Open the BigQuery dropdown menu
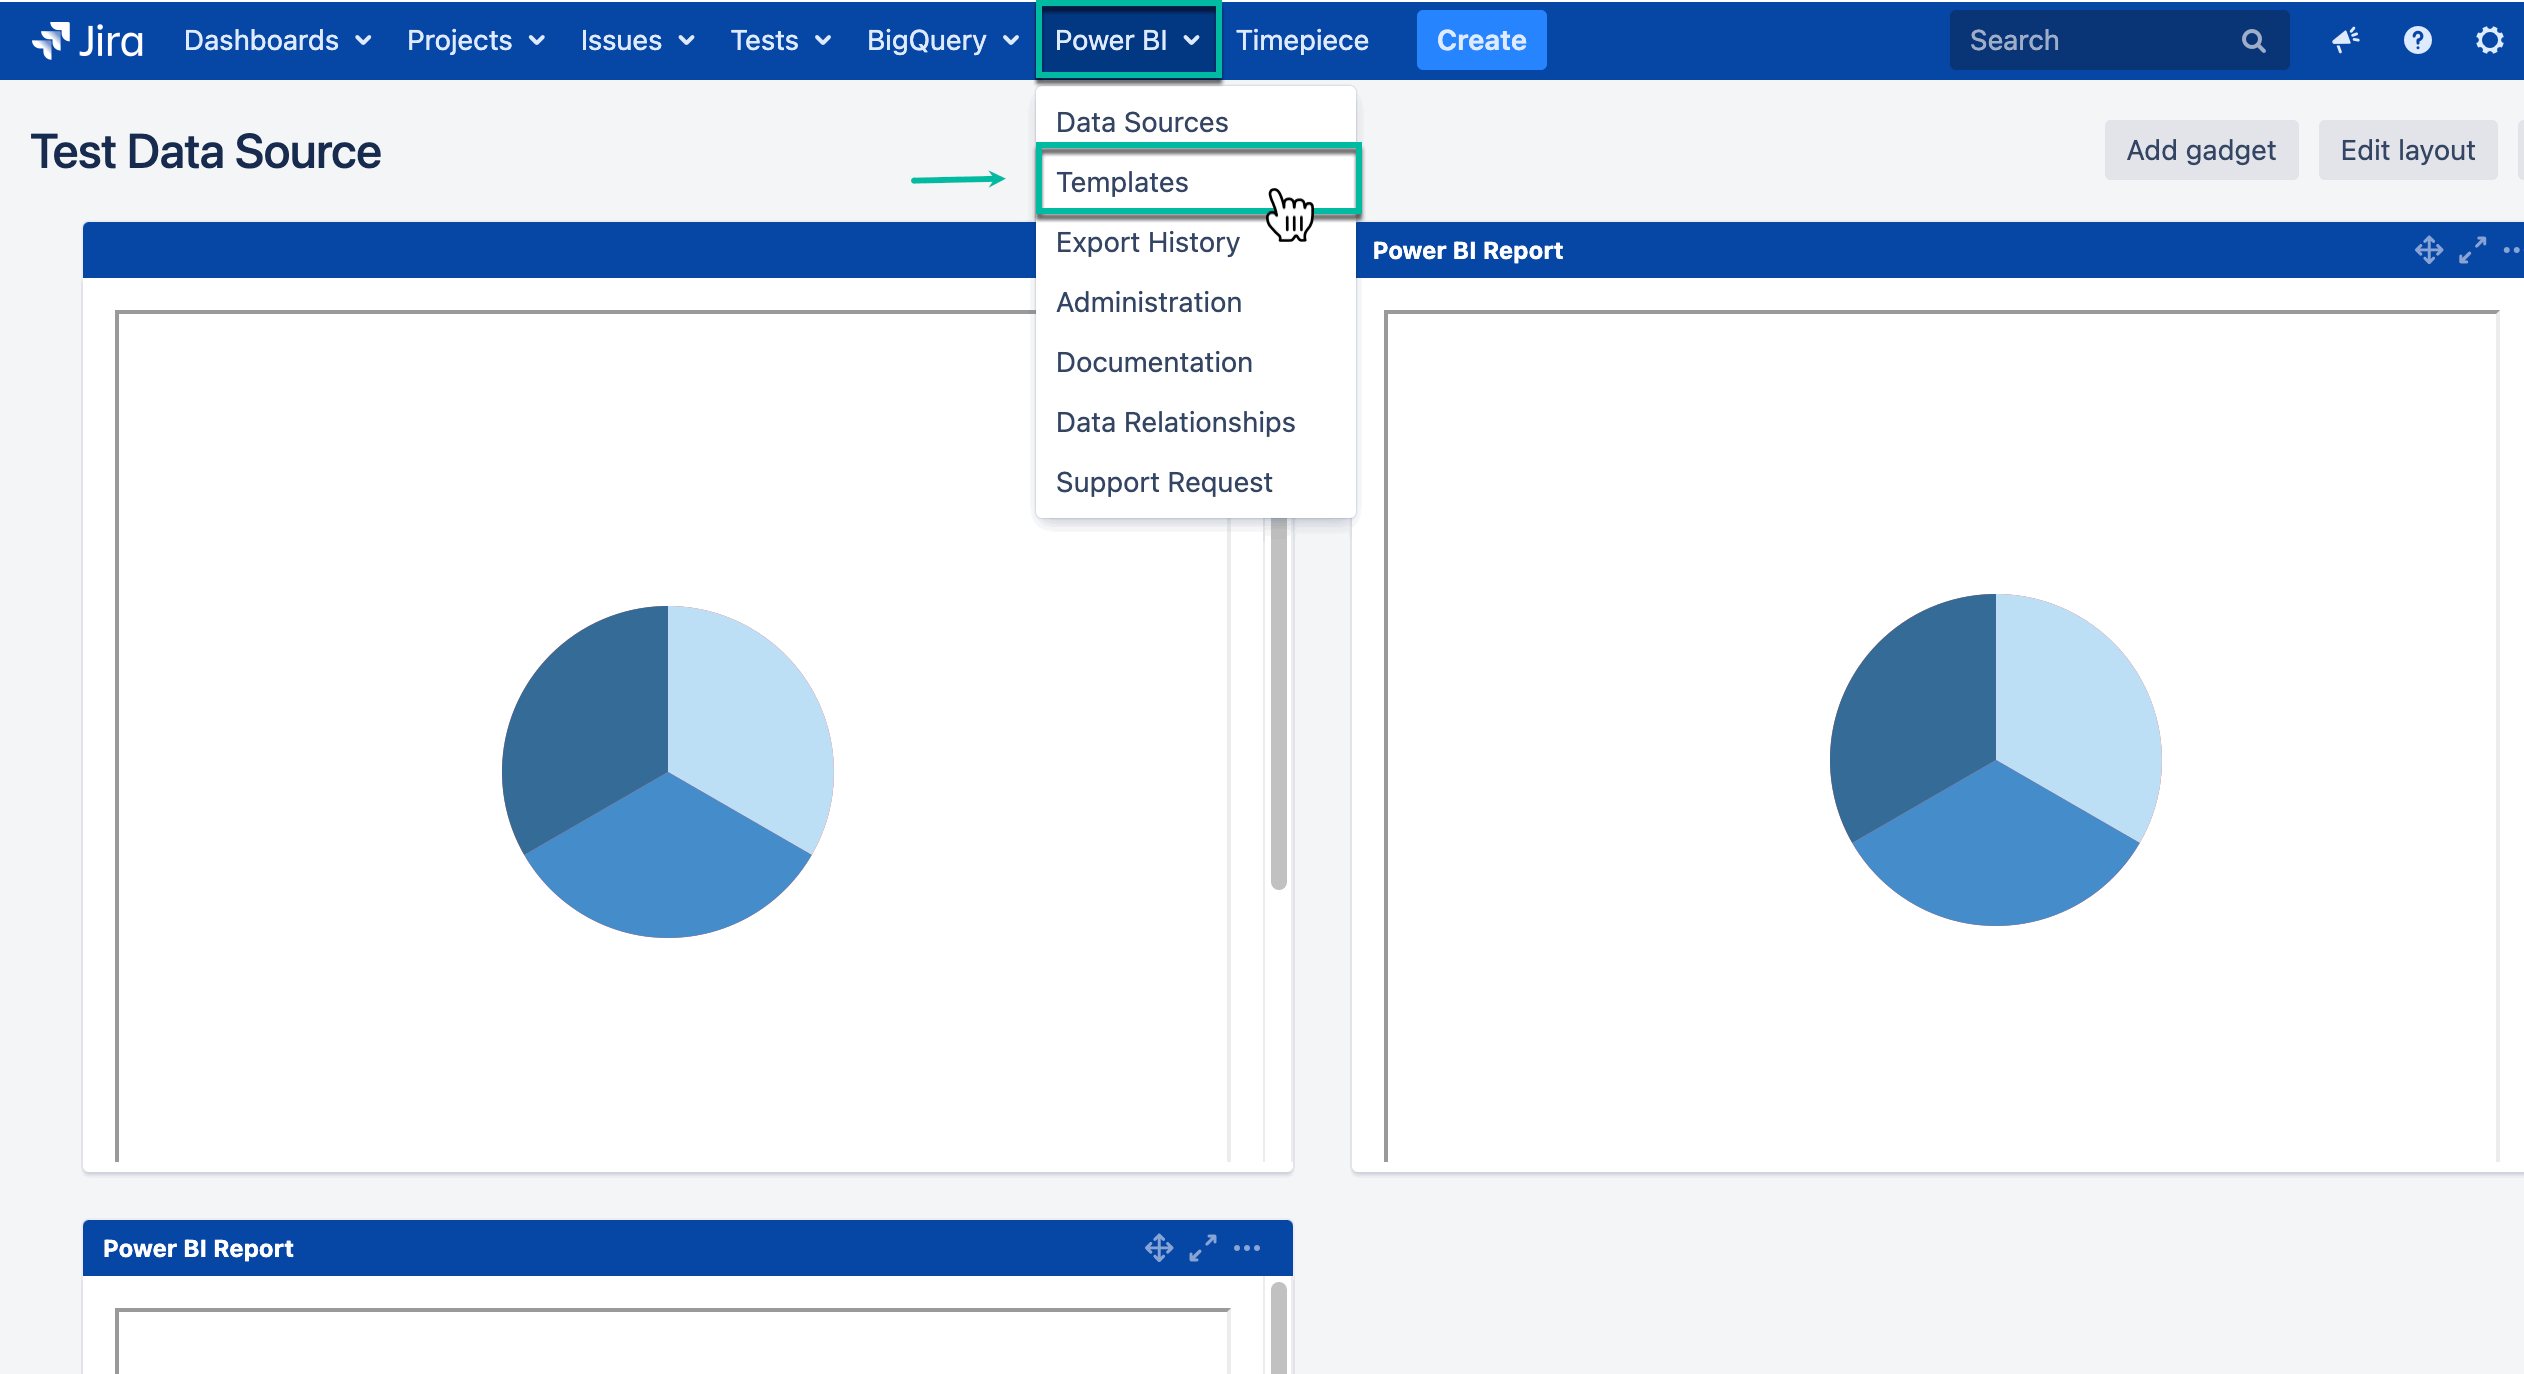This screenshot has width=2524, height=1374. (942, 40)
